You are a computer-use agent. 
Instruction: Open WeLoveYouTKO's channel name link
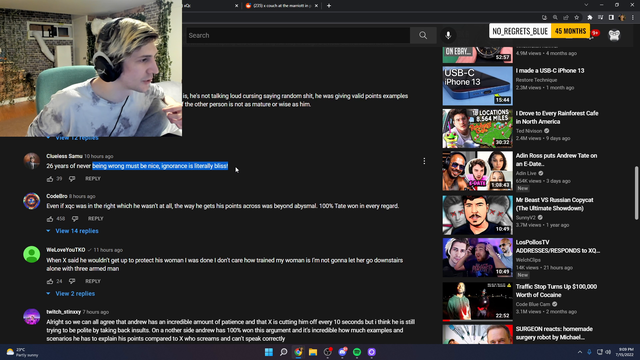pyautogui.click(x=66, y=250)
